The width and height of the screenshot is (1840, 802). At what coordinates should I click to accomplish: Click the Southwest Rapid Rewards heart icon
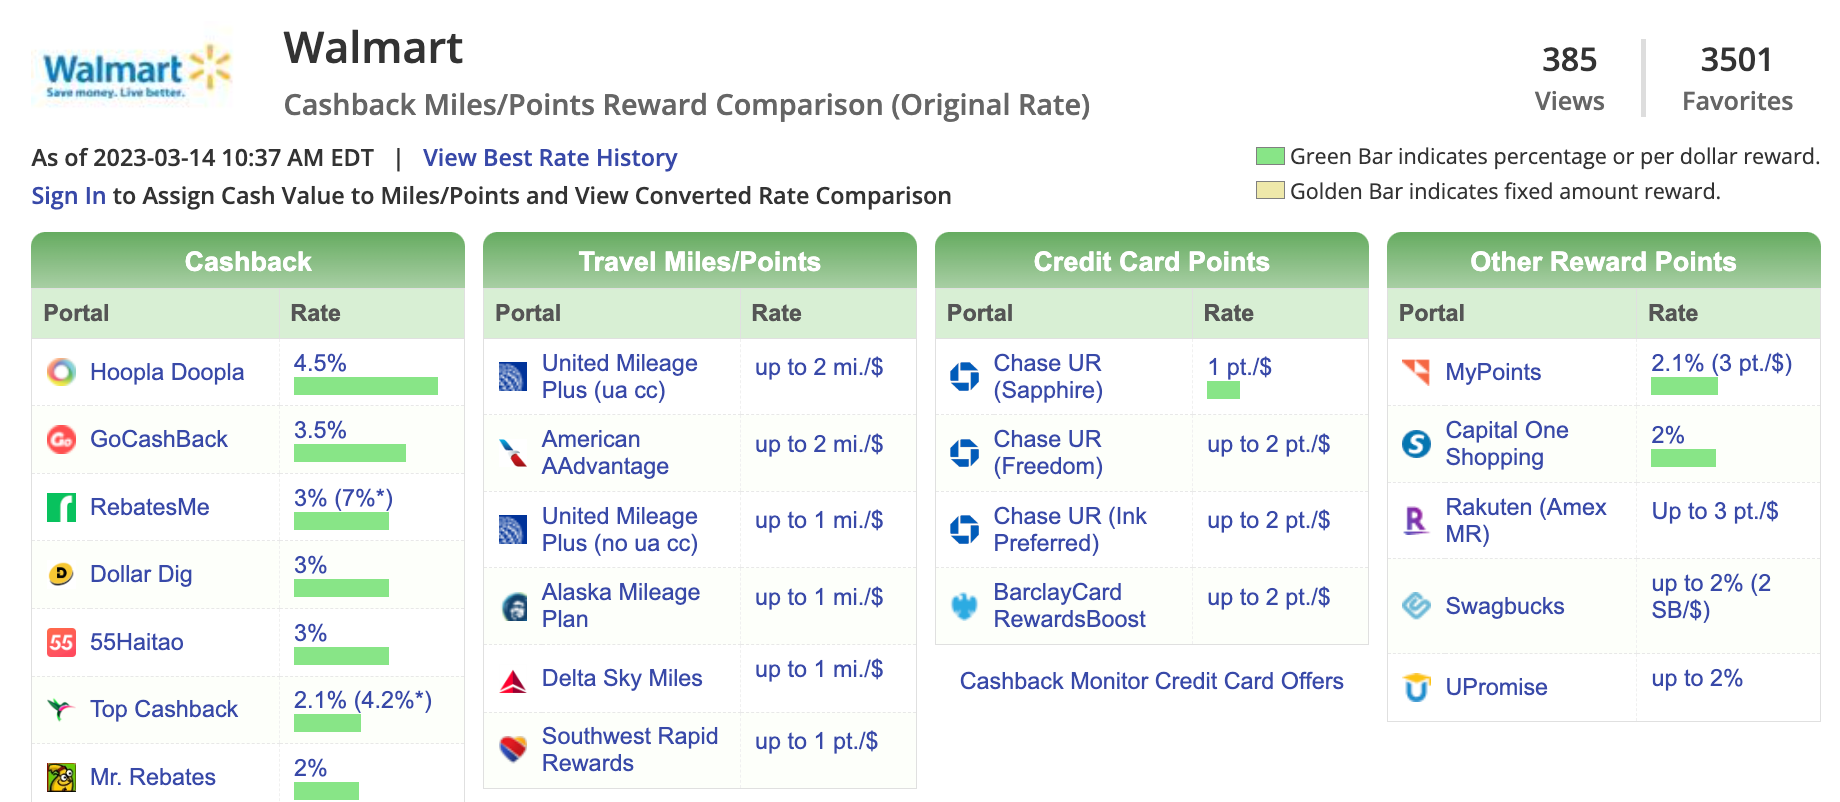(x=513, y=748)
